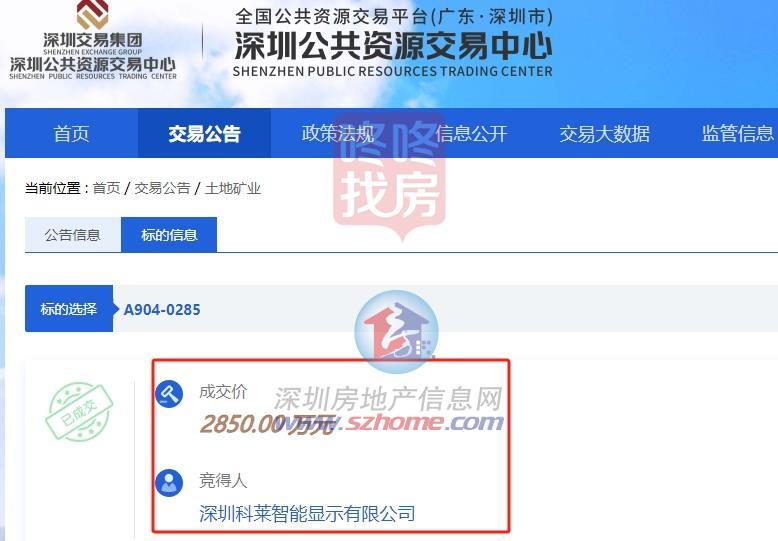
Task: Switch to the 标的信息 tab
Action: tap(169, 235)
